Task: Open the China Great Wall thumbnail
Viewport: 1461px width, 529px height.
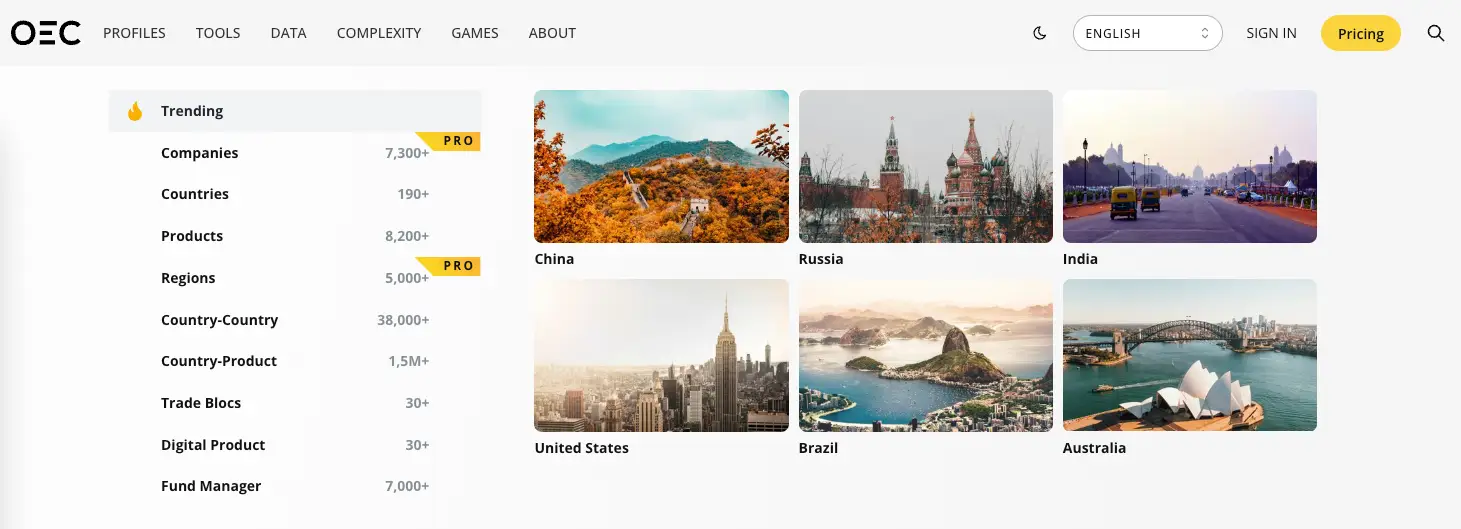Action: coord(661,166)
